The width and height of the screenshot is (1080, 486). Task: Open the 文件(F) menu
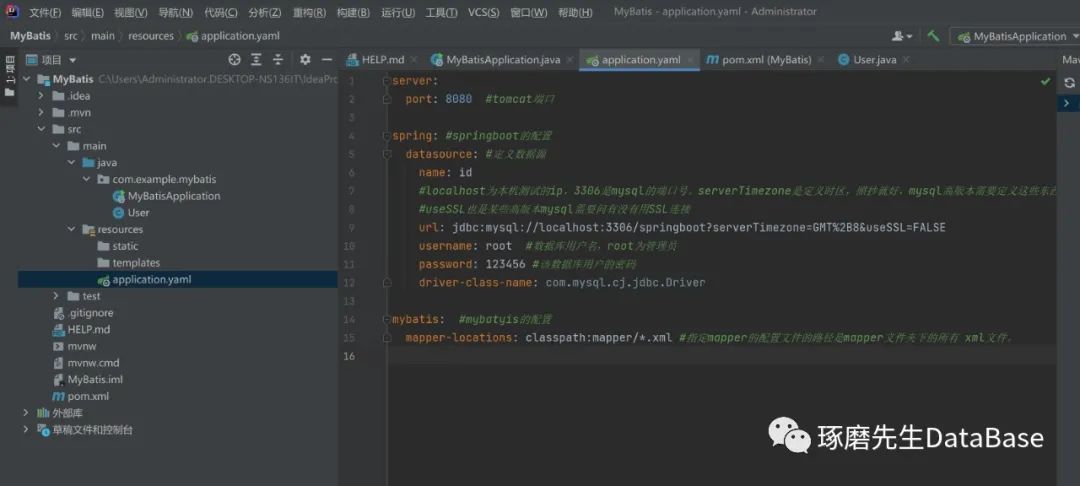point(45,12)
